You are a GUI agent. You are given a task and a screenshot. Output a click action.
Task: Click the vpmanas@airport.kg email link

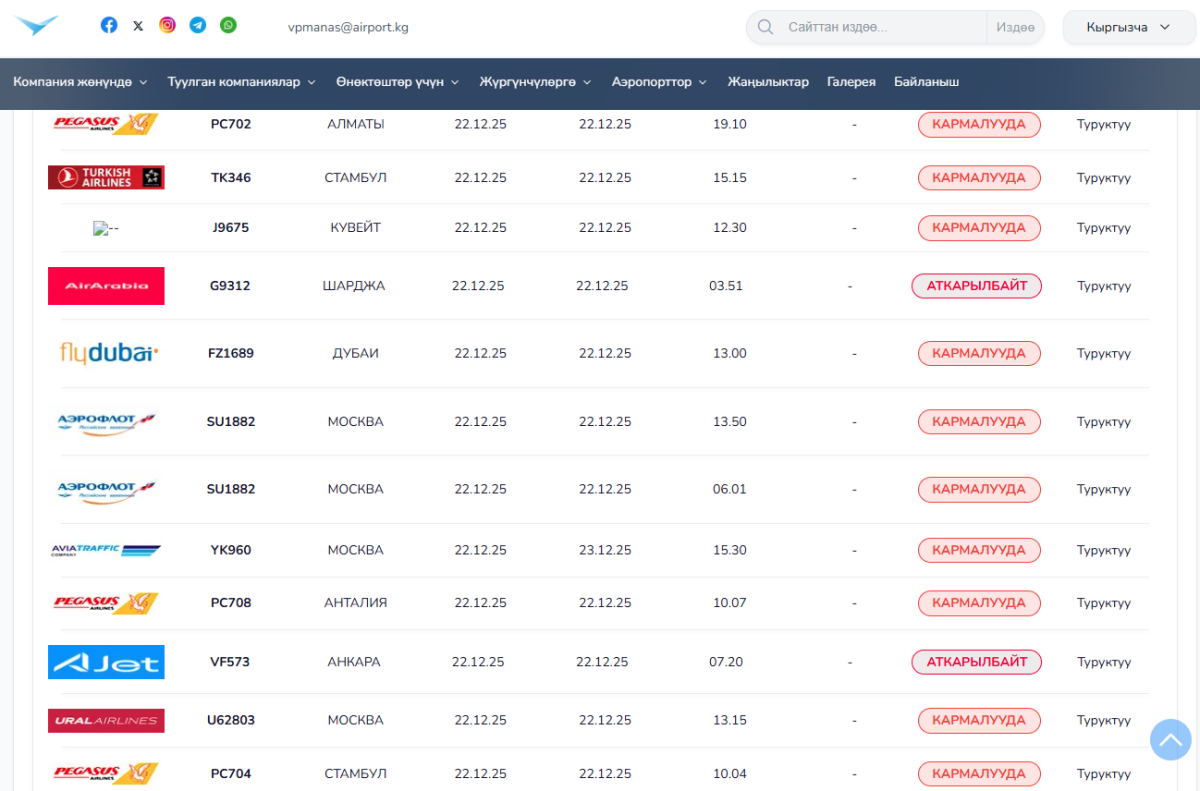tap(348, 27)
